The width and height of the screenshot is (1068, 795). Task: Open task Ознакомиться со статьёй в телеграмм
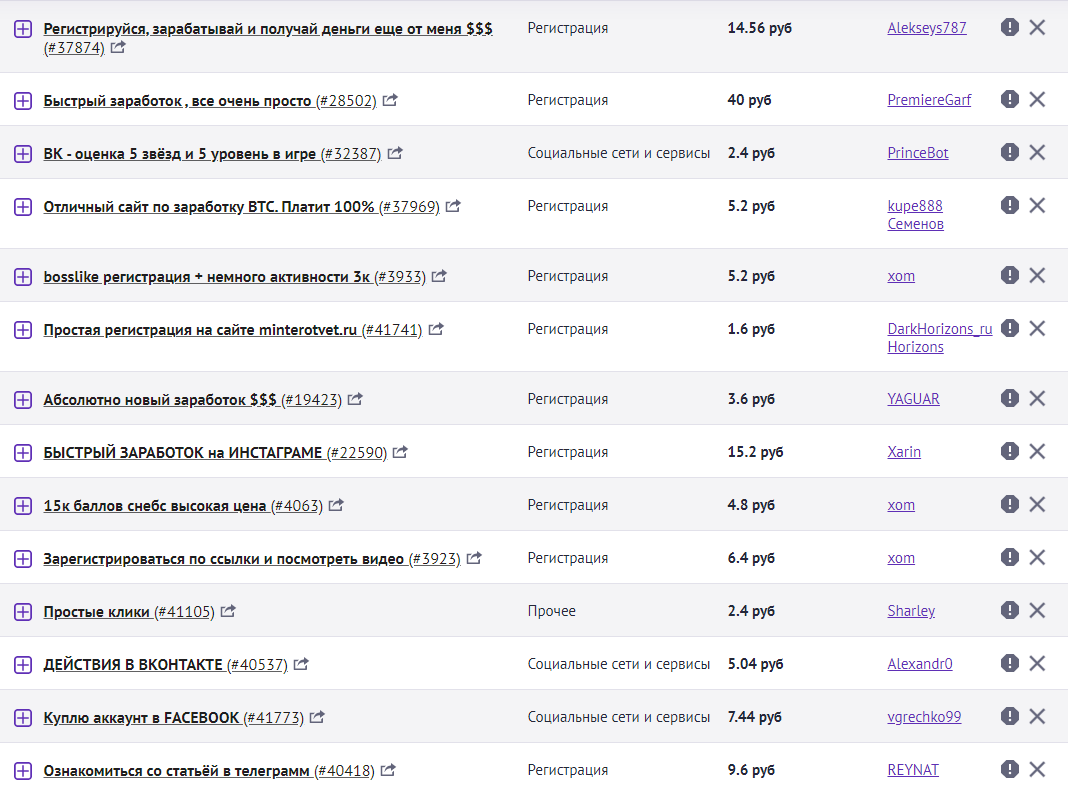pos(209,771)
